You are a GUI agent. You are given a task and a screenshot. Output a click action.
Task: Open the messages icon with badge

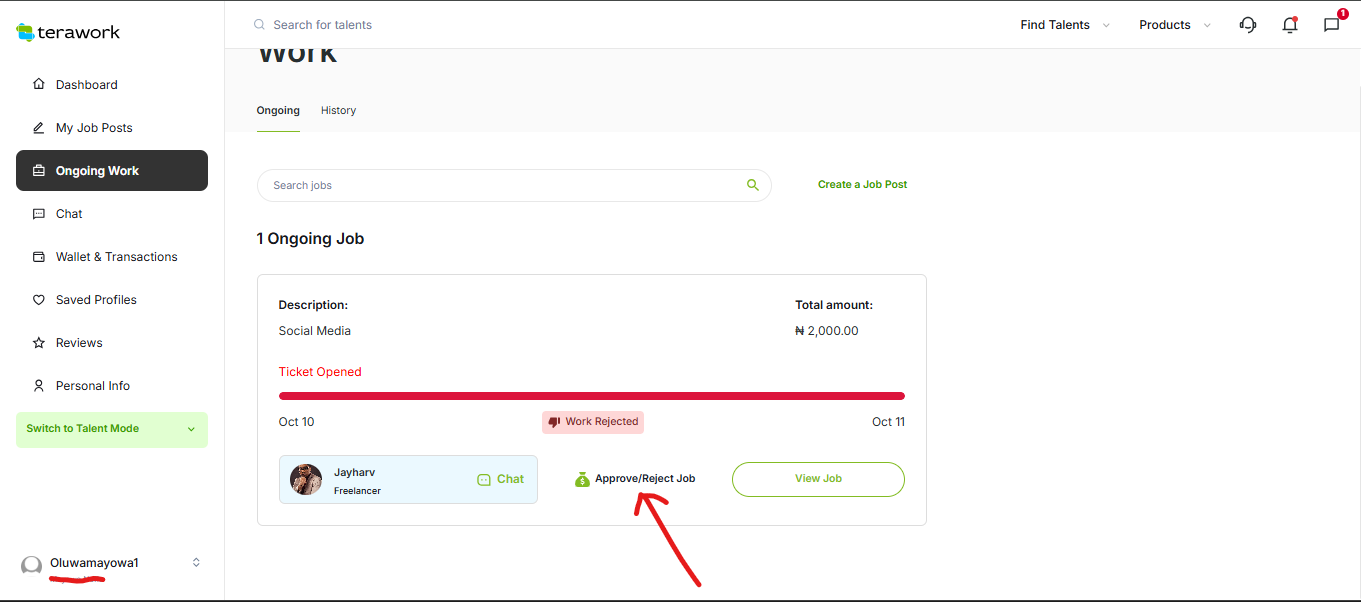click(x=1331, y=25)
